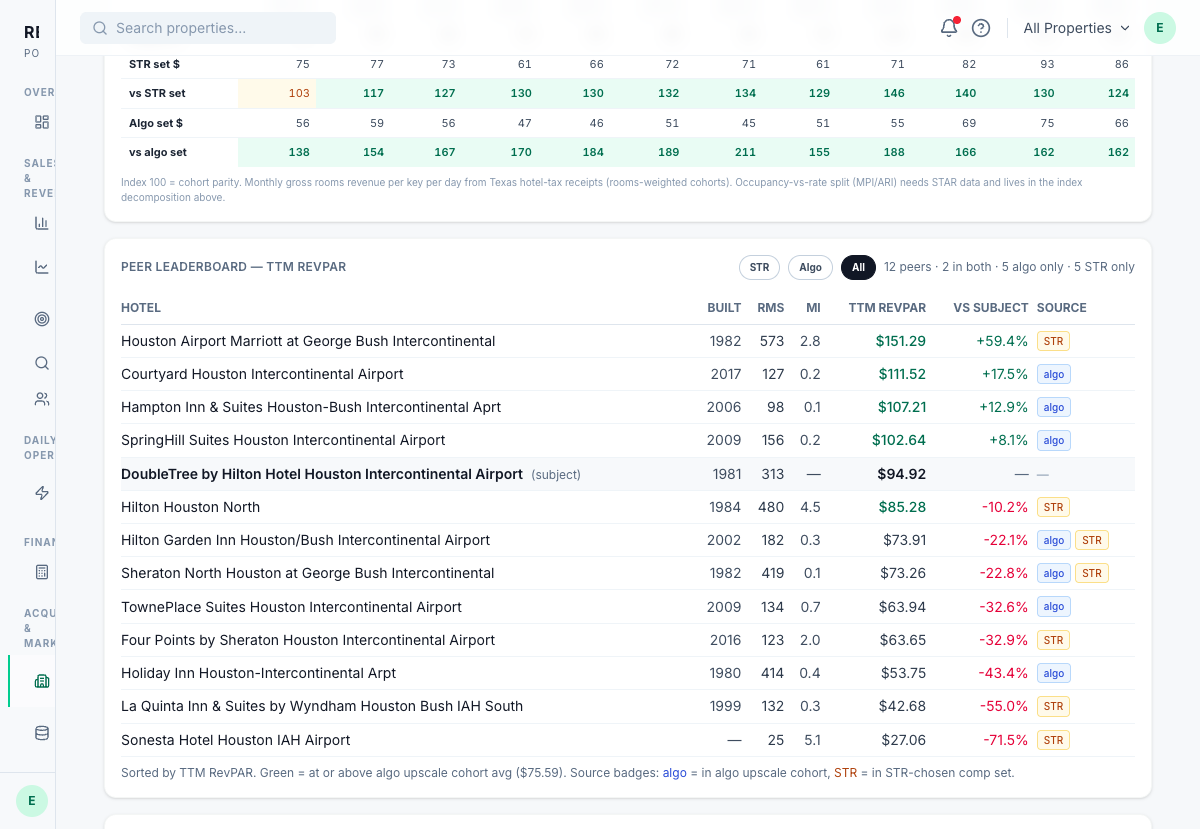Select La Quinta Inn & Suites row
Image resolution: width=1200 pixels, height=829 pixels.
coord(628,706)
